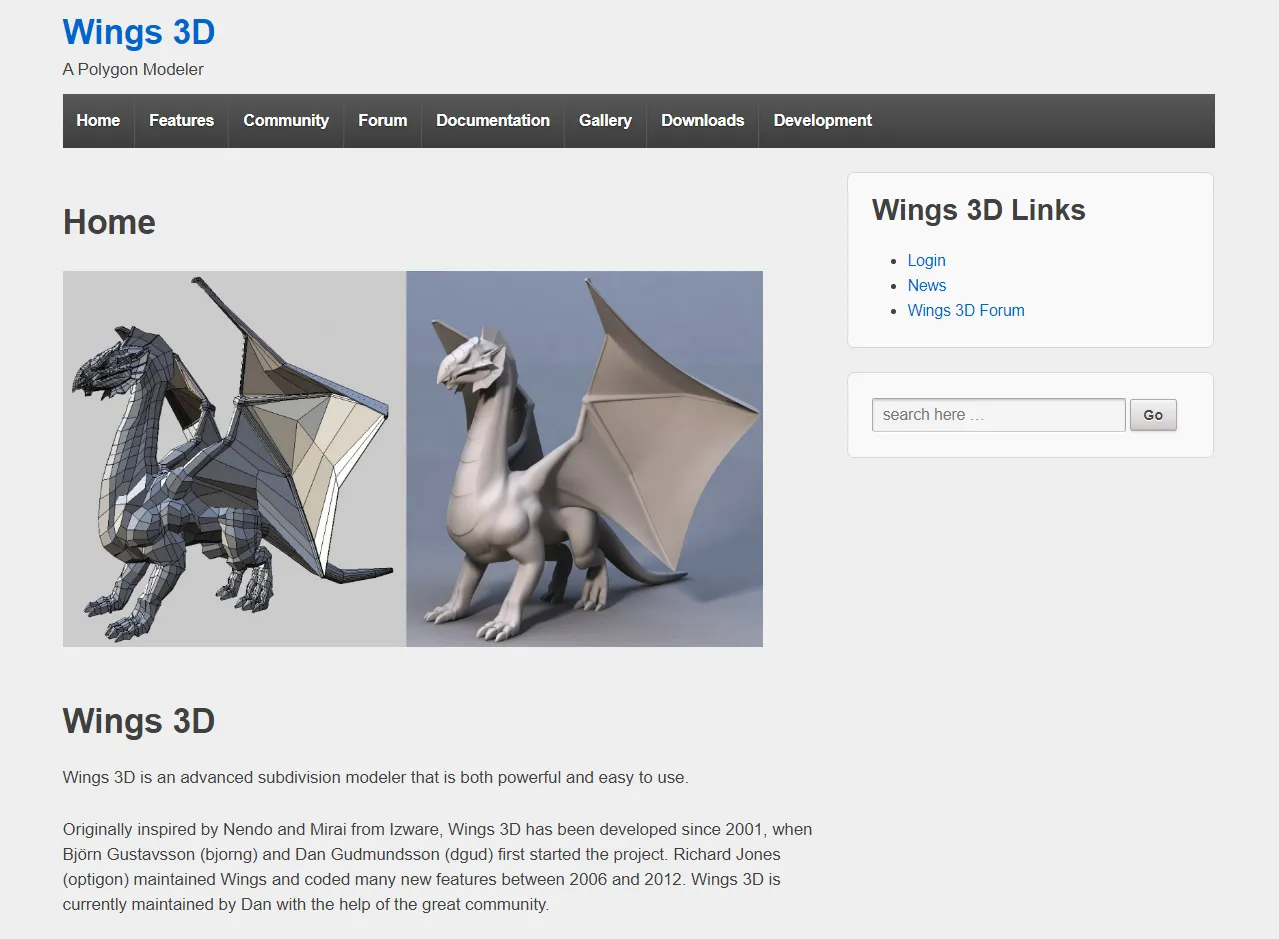This screenshot has width=1279, height=939.
Task: Open the Downloads menu item
Action: point(702,120)
